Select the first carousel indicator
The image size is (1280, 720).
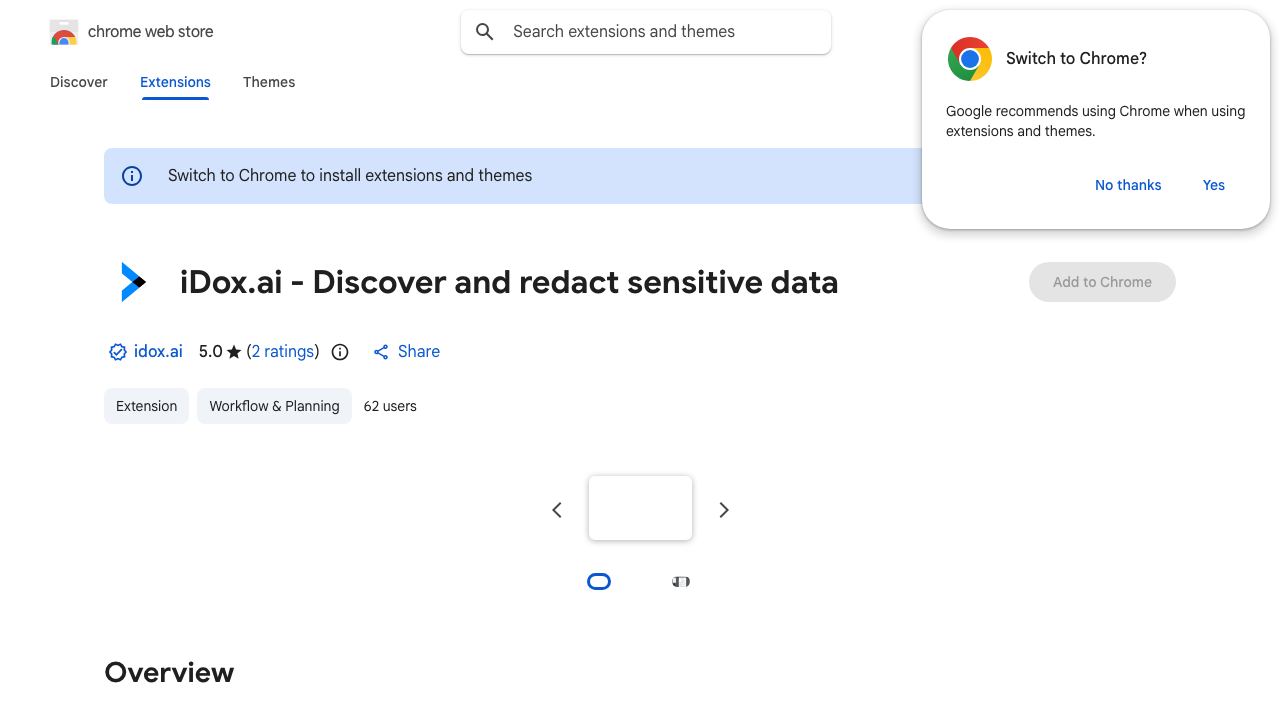coord(599,582)
